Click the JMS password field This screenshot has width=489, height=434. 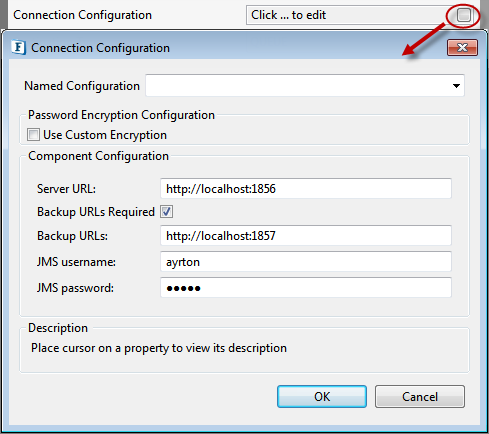pyautogui.click(x=306, y=288)
